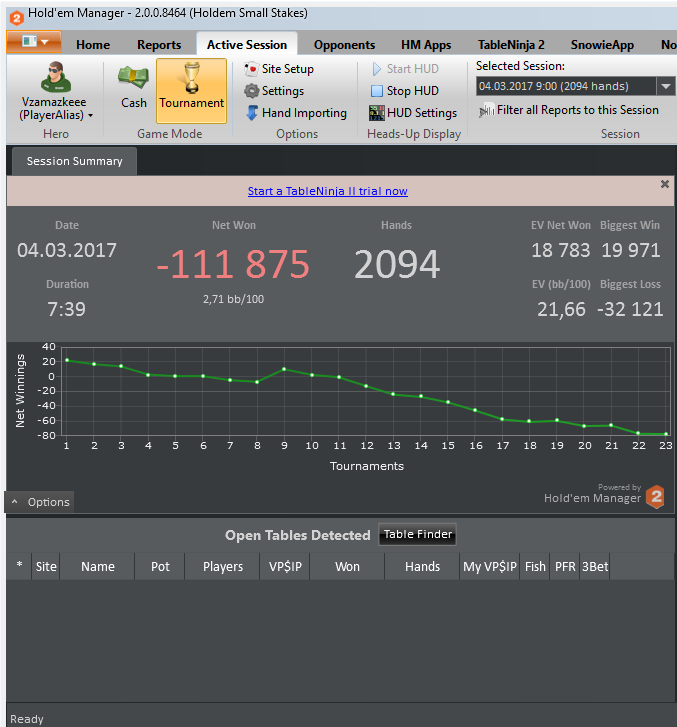Sort open tables by Fish column
The width and height of the screenshot is (677, 727).
tap(535, 566)
